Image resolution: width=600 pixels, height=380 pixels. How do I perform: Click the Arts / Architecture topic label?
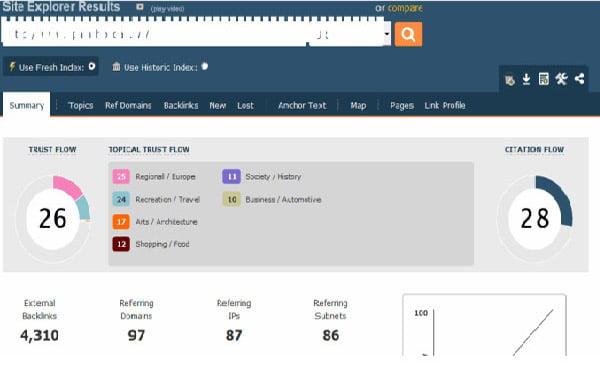[x=166, y=222]
